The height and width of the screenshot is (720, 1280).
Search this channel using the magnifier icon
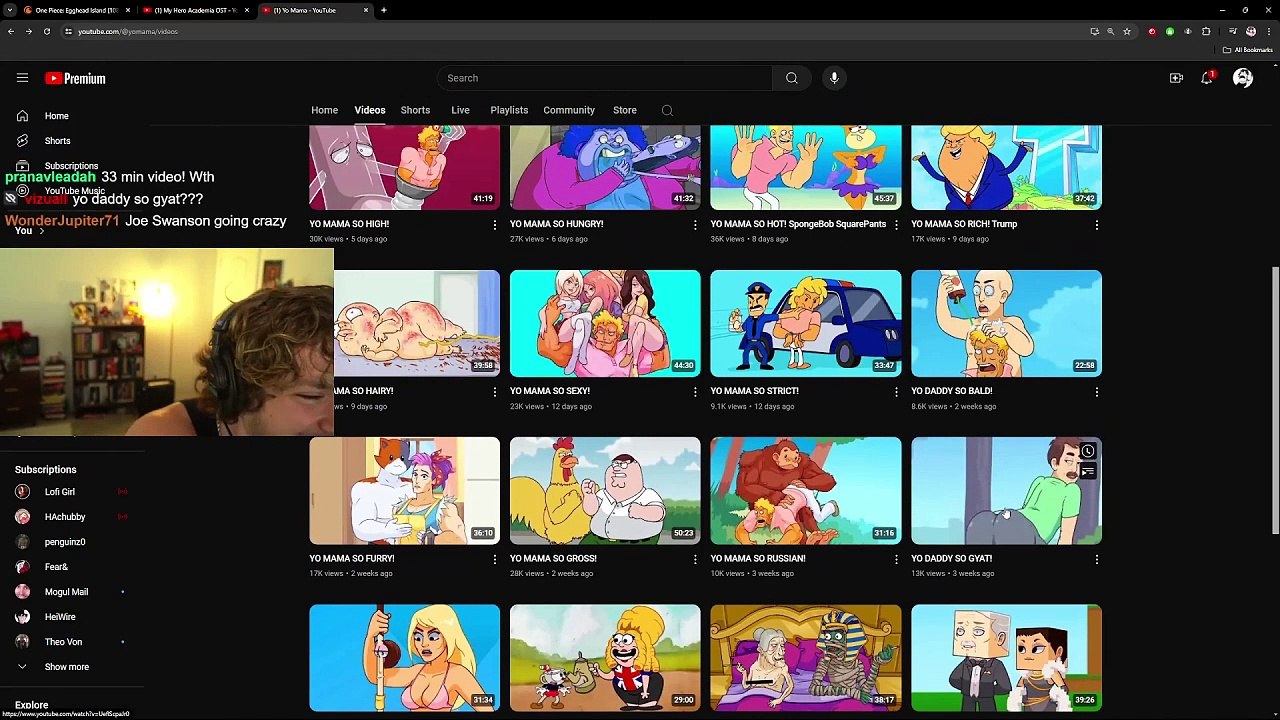[x=667, y=110]
